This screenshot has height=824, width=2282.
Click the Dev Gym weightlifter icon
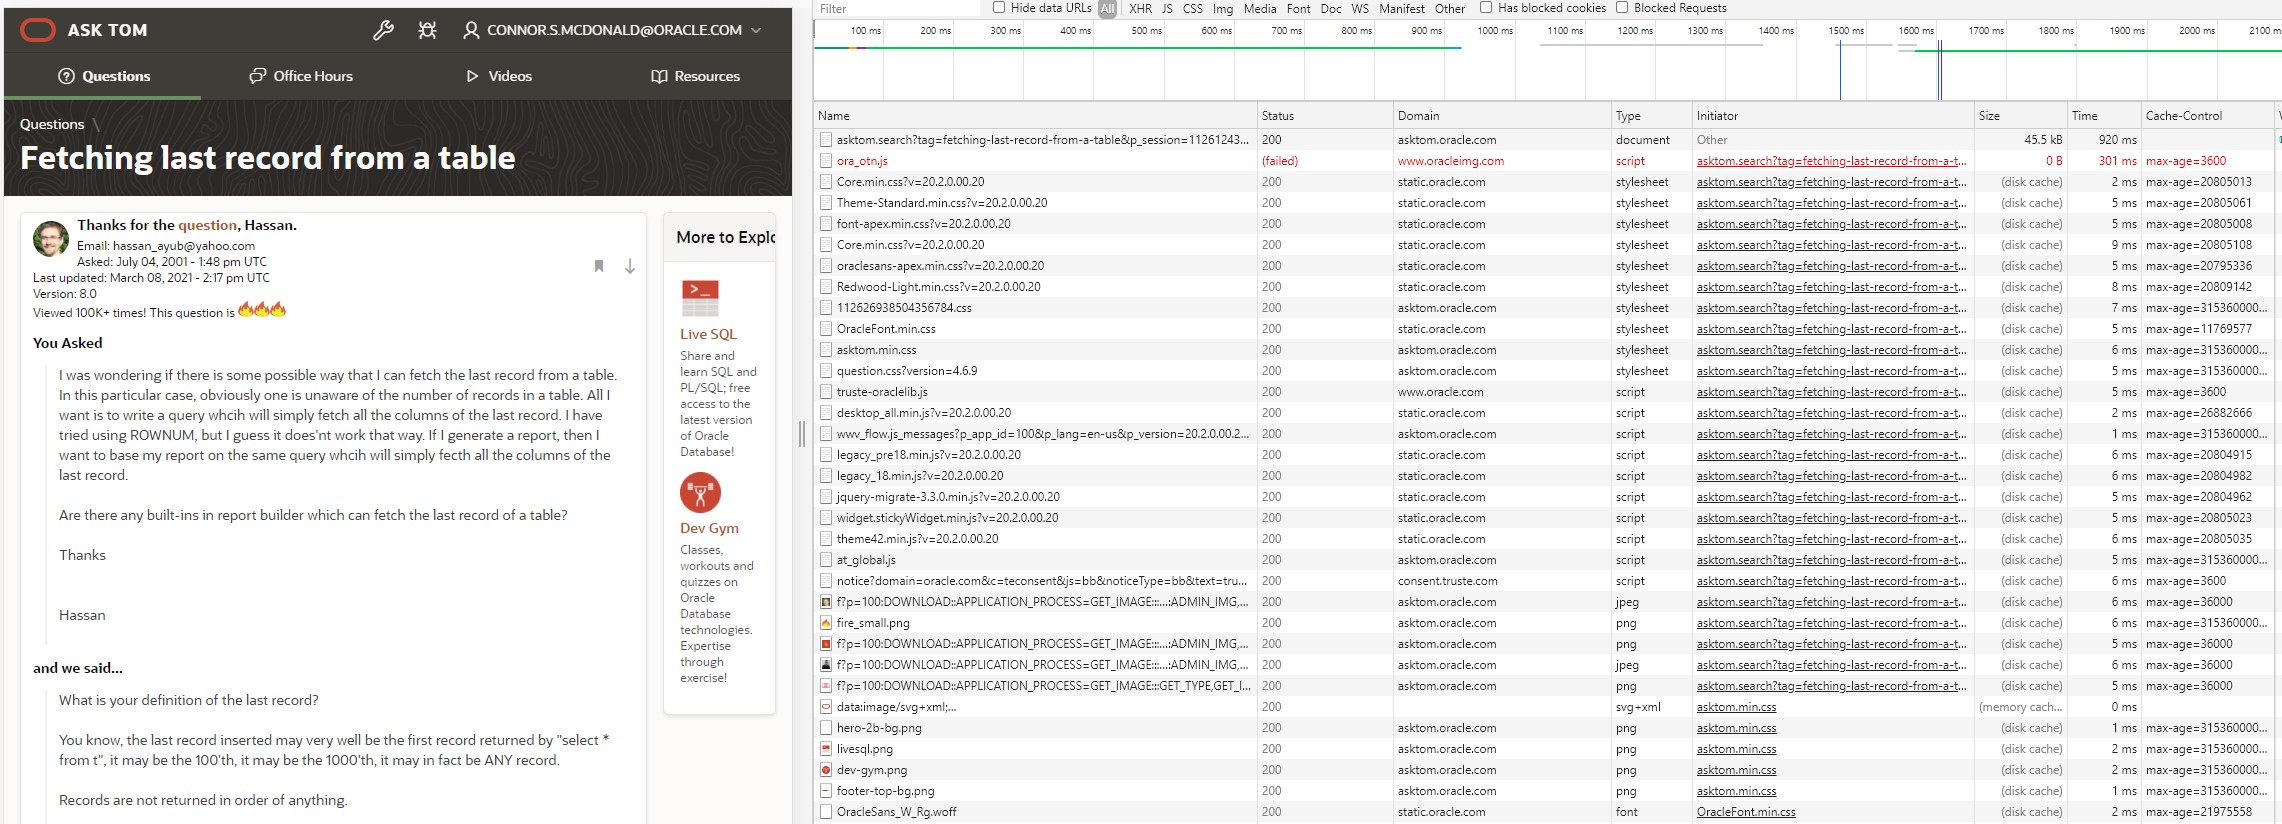click(700, 493)
